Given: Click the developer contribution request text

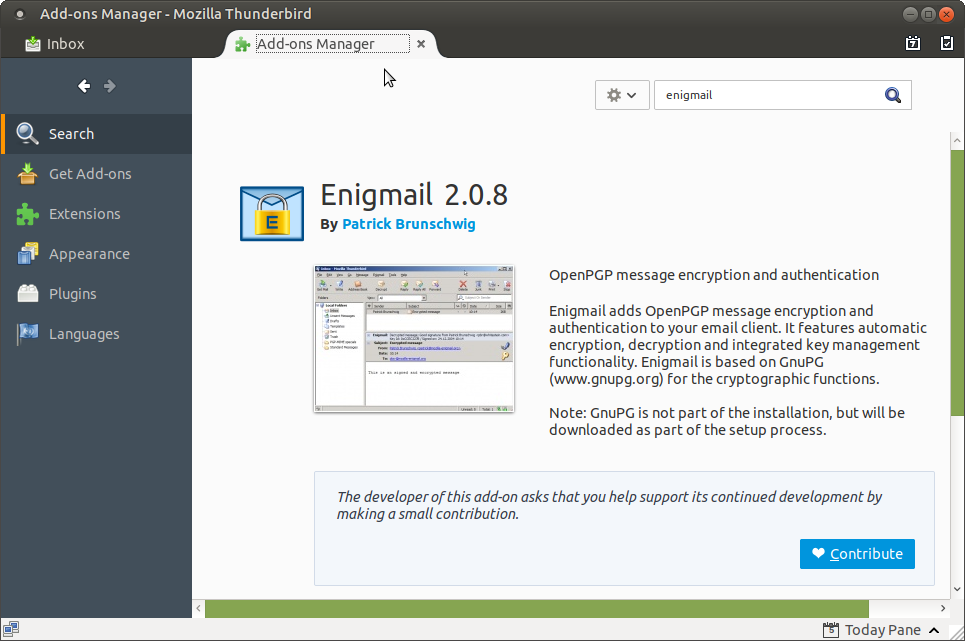Looking at the screenshot, I should 609,505.
